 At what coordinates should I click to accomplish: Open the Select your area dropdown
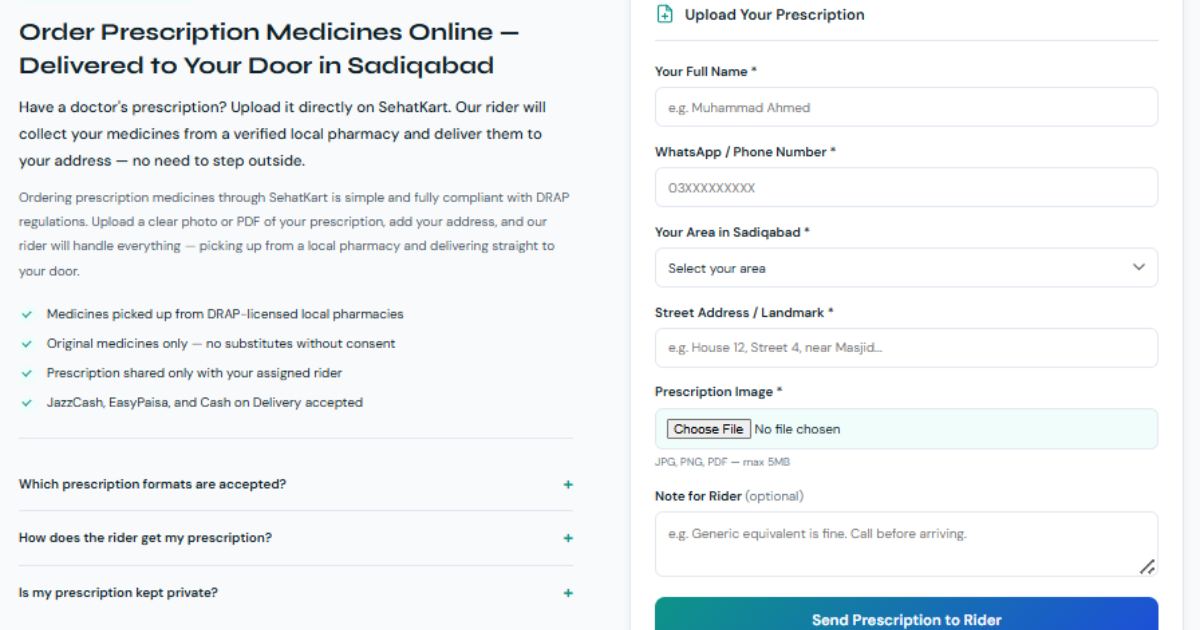pos(906,268)
